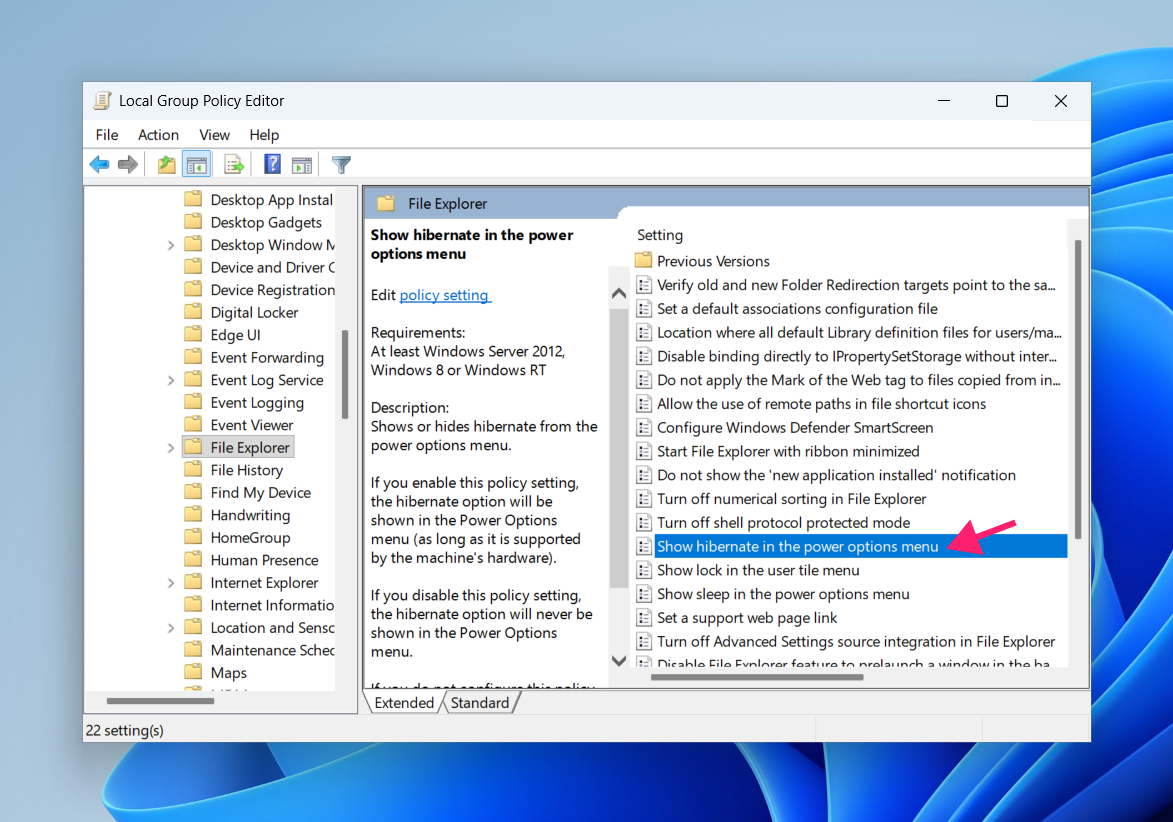Click the policy icon beside Set a default associations configuration file
Viewport: 1173px width, 822px height.
[643, 308]
